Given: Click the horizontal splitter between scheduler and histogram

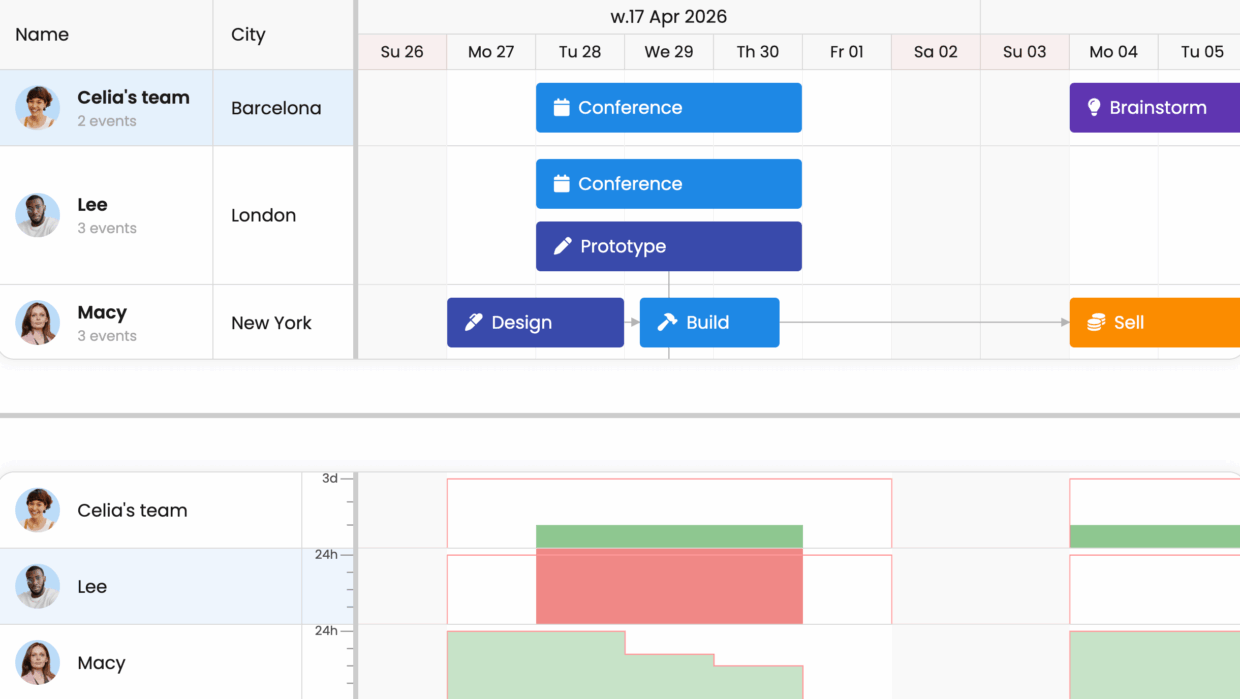Looking at the screenshot, I should pos(620,415).
